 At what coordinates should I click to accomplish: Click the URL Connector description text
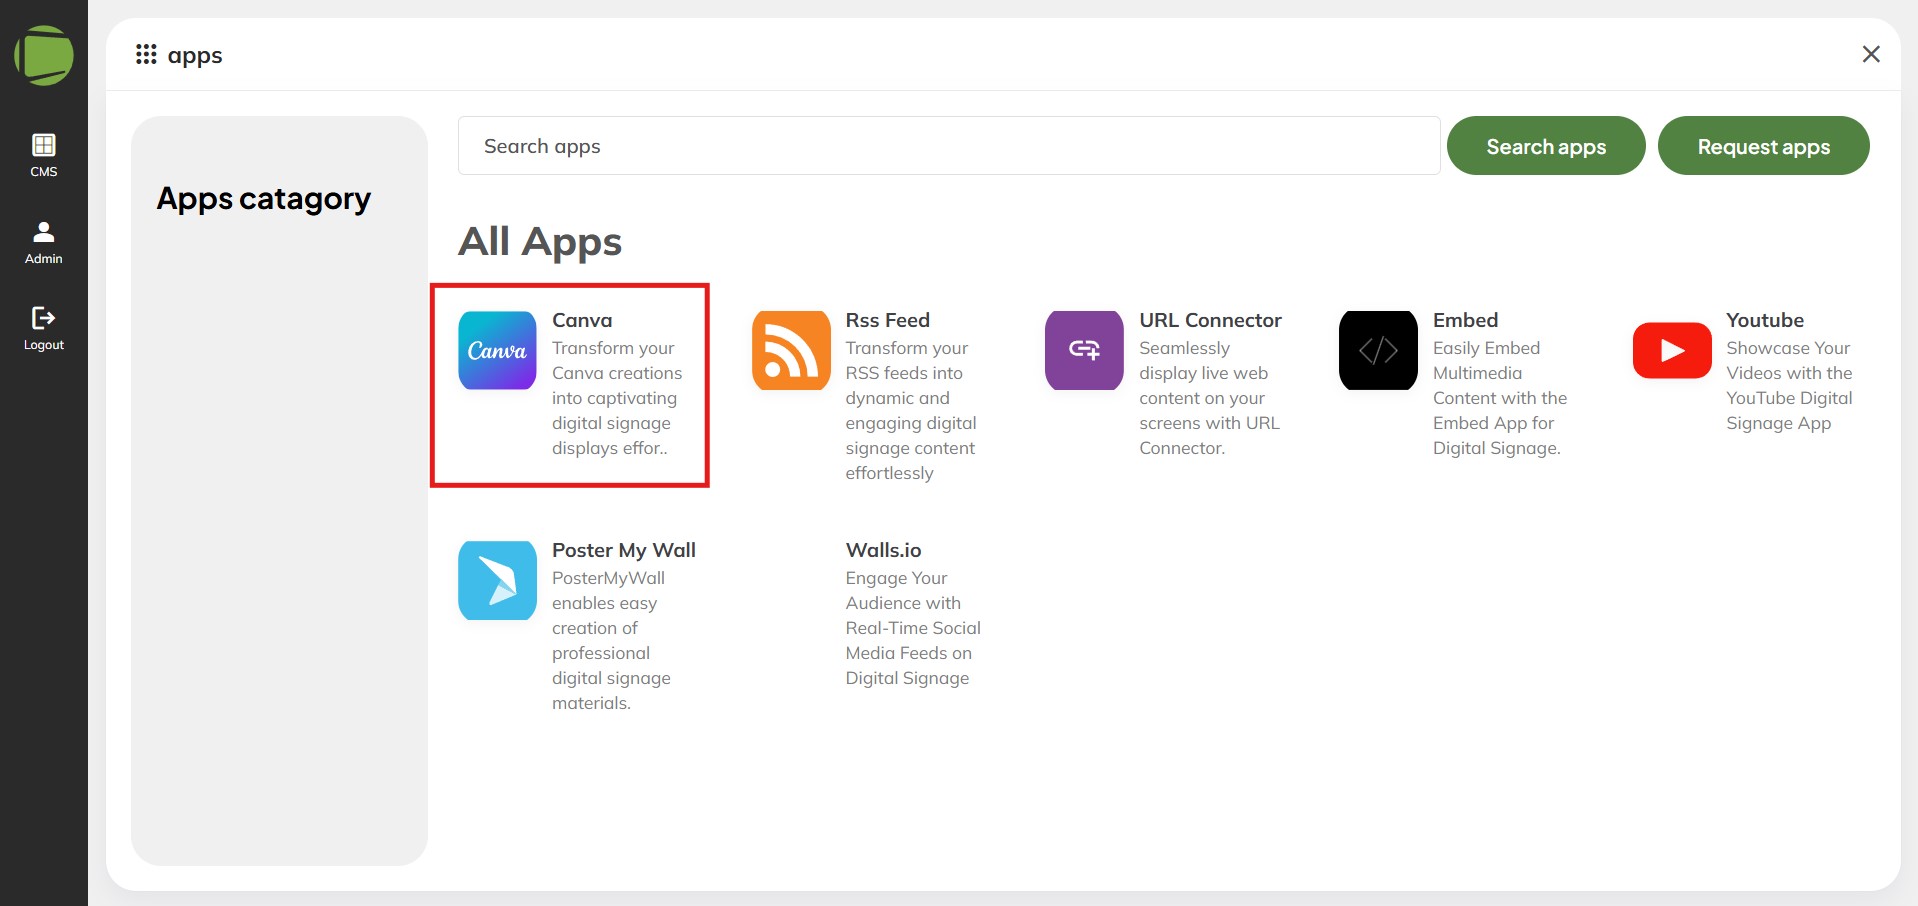click(1209, 398)
